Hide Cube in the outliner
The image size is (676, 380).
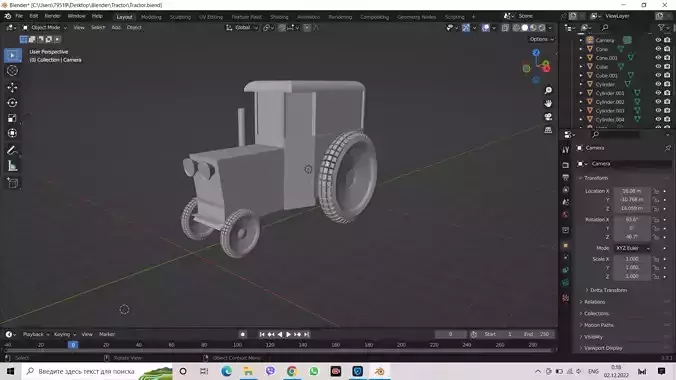658,66
